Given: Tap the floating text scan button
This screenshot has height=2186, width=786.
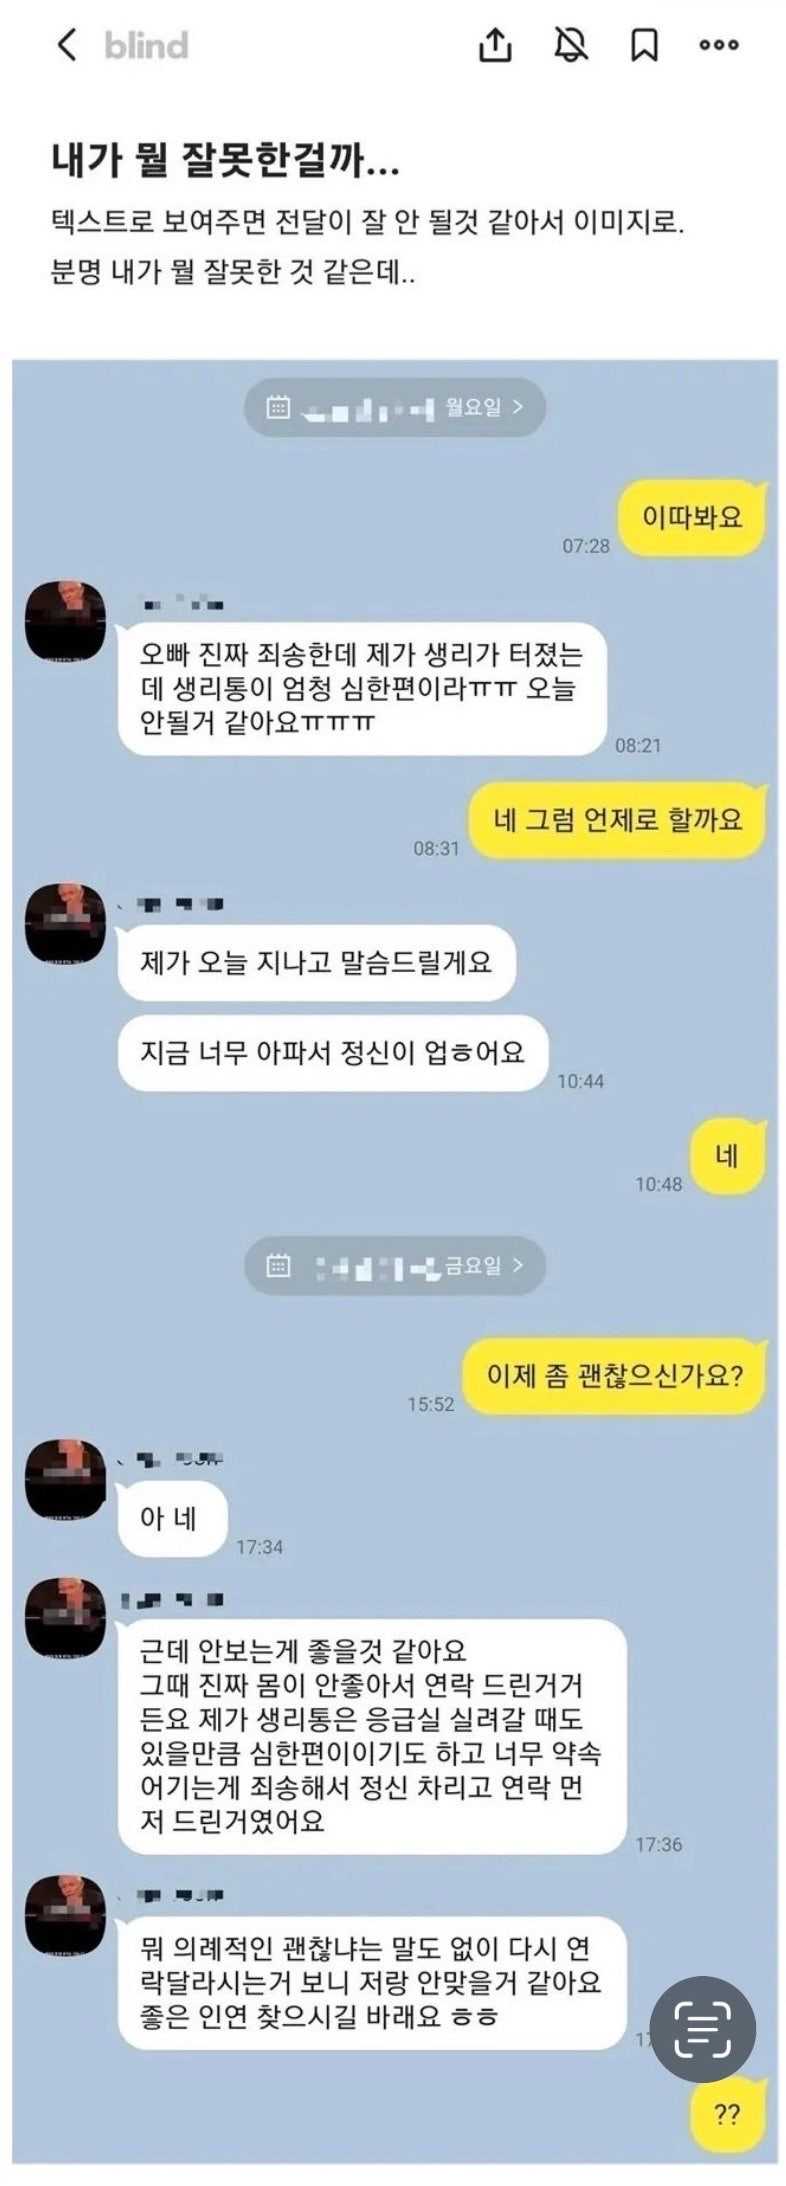Looking at the screenshot, I should pos(703,2029).
